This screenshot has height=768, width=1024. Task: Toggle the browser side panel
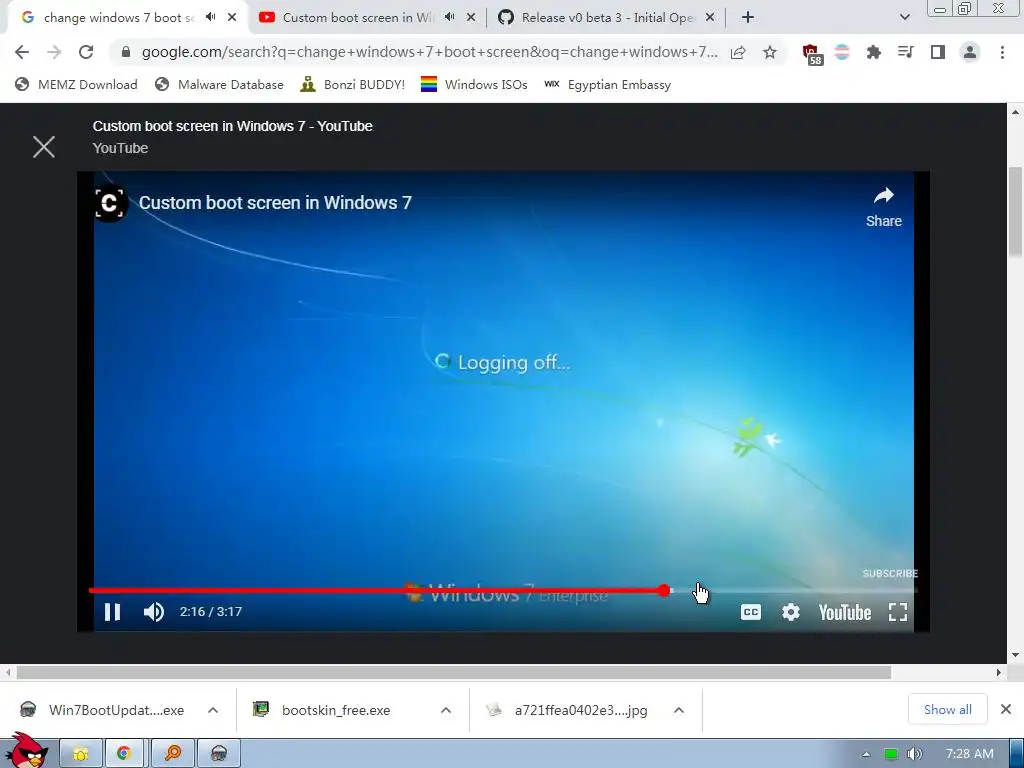938,52
